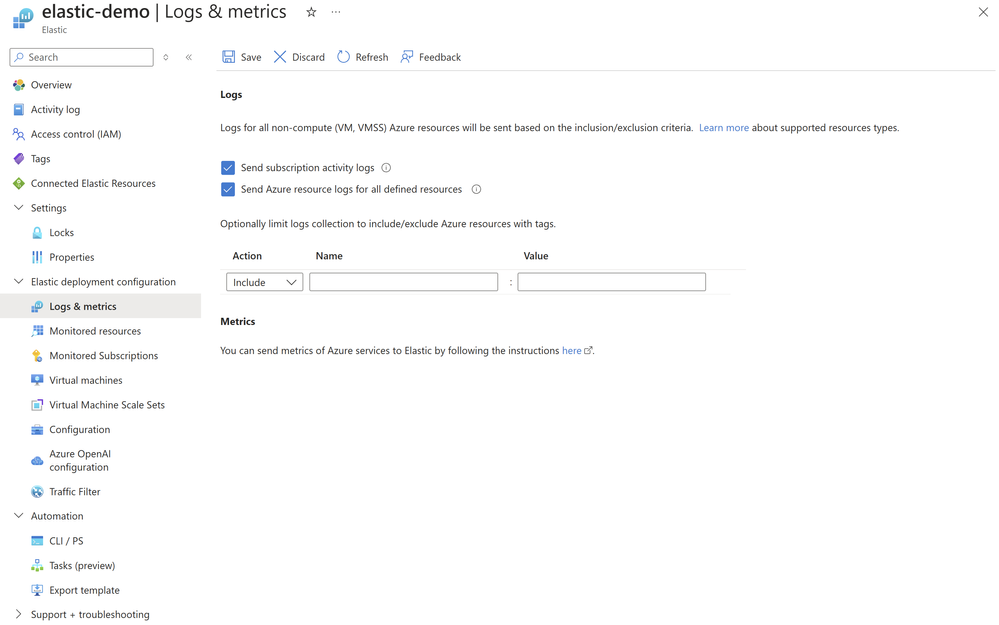
Task: Click the Feedback button label
Action: [440, 57]
